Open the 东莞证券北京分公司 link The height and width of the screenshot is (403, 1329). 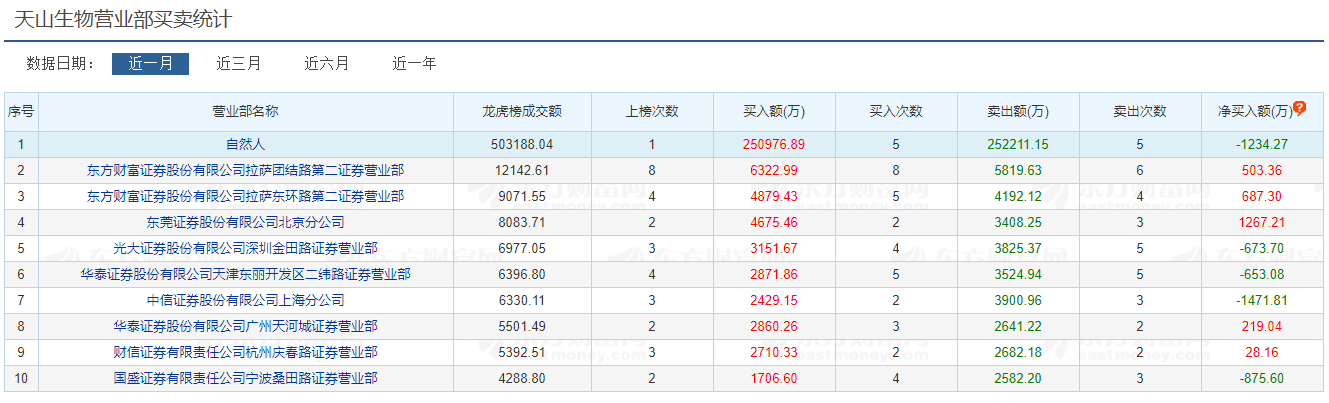point(245,222)
